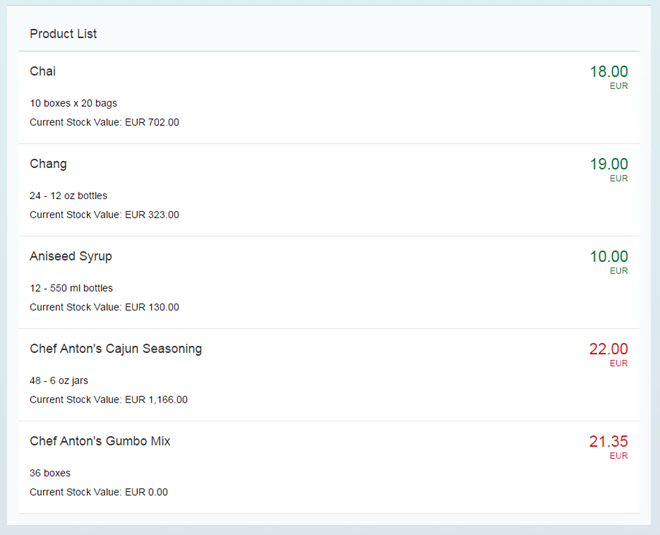Image resolution: width=660 pixels, height=535 pixels.
Task: Select Chef Anton's Gumbo Mix item
Action: tap(100, 441)
